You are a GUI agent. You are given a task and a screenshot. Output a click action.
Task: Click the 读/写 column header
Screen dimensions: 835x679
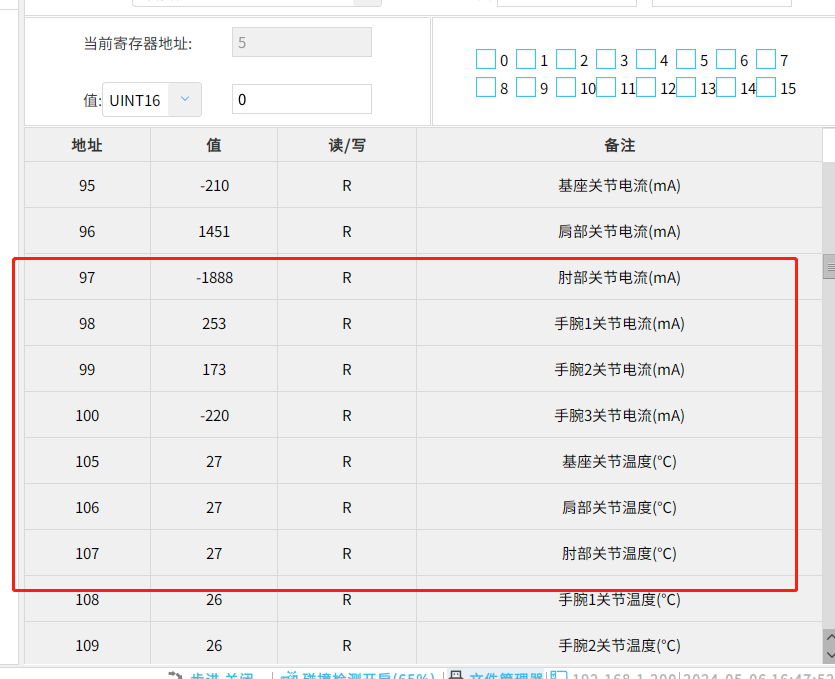pyautogui.click(x=347, y=145)
